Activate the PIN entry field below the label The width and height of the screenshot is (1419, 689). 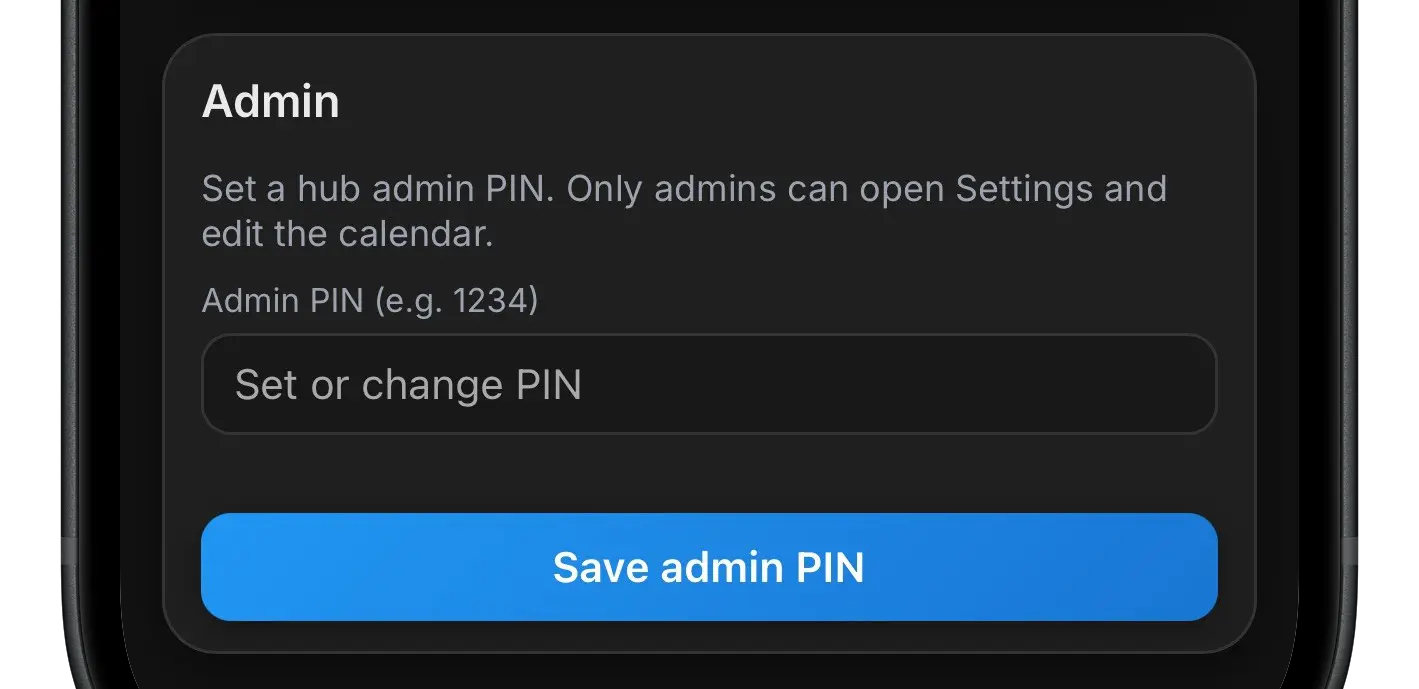click(x=708, y=384)
